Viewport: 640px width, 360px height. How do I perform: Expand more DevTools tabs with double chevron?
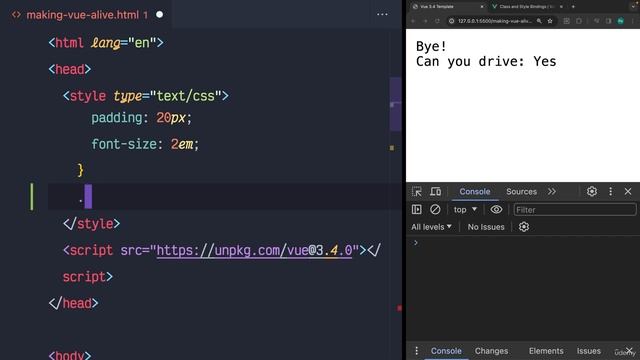[x=552, y=191]
